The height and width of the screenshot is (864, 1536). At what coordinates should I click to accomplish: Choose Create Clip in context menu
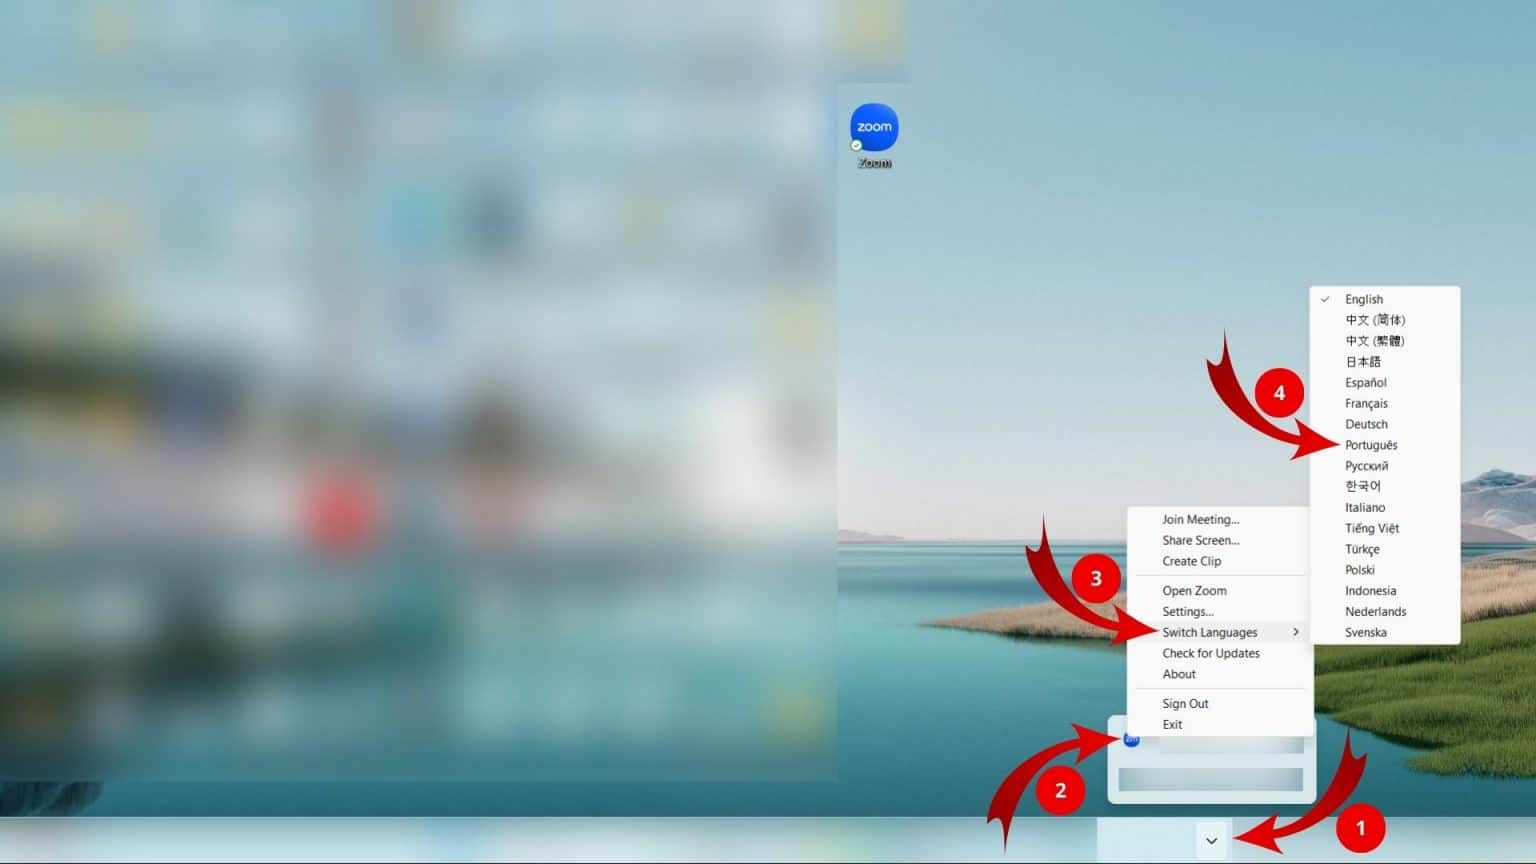coord(1191,562)
